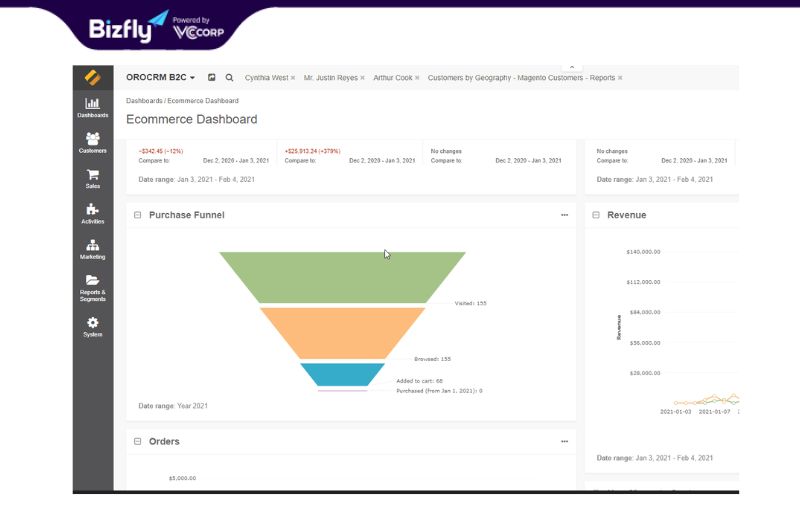Collapse the Purchase Funnel widget
Screen dimensions: 800x507
pyautogui.click(x=137, y=215)
